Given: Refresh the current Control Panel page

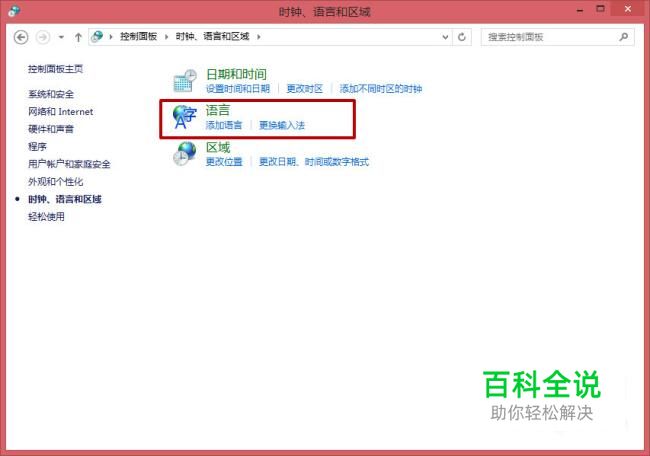Looking at the screenshot, I should (462, 37).
